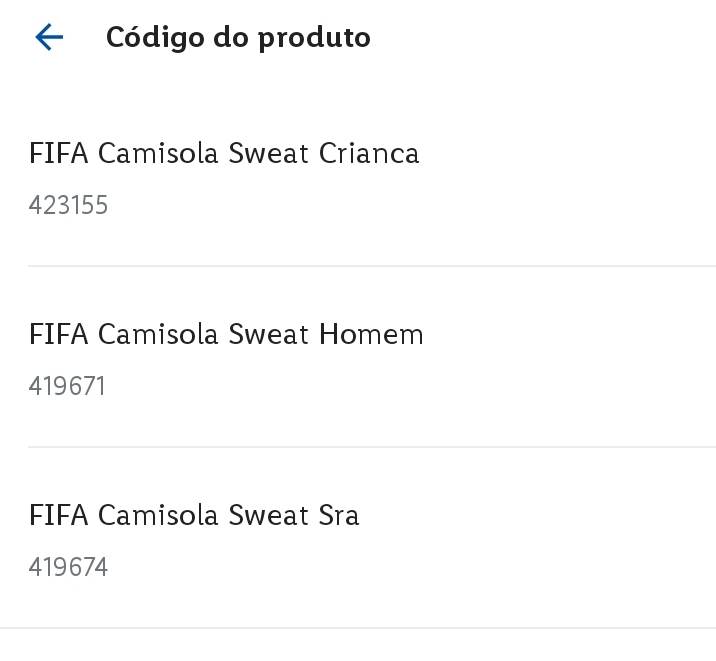Click the divider line below code 419671
This screenshot has height=661, width=716.
(x=372, y=447)
